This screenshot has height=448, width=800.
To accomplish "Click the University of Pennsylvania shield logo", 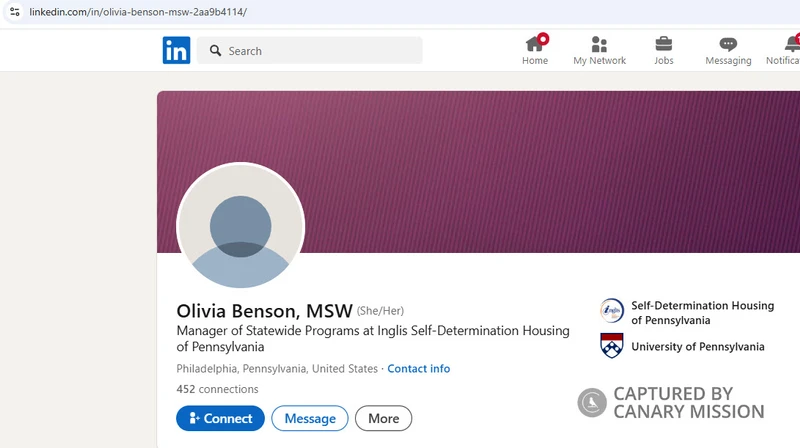I will 612,346.
